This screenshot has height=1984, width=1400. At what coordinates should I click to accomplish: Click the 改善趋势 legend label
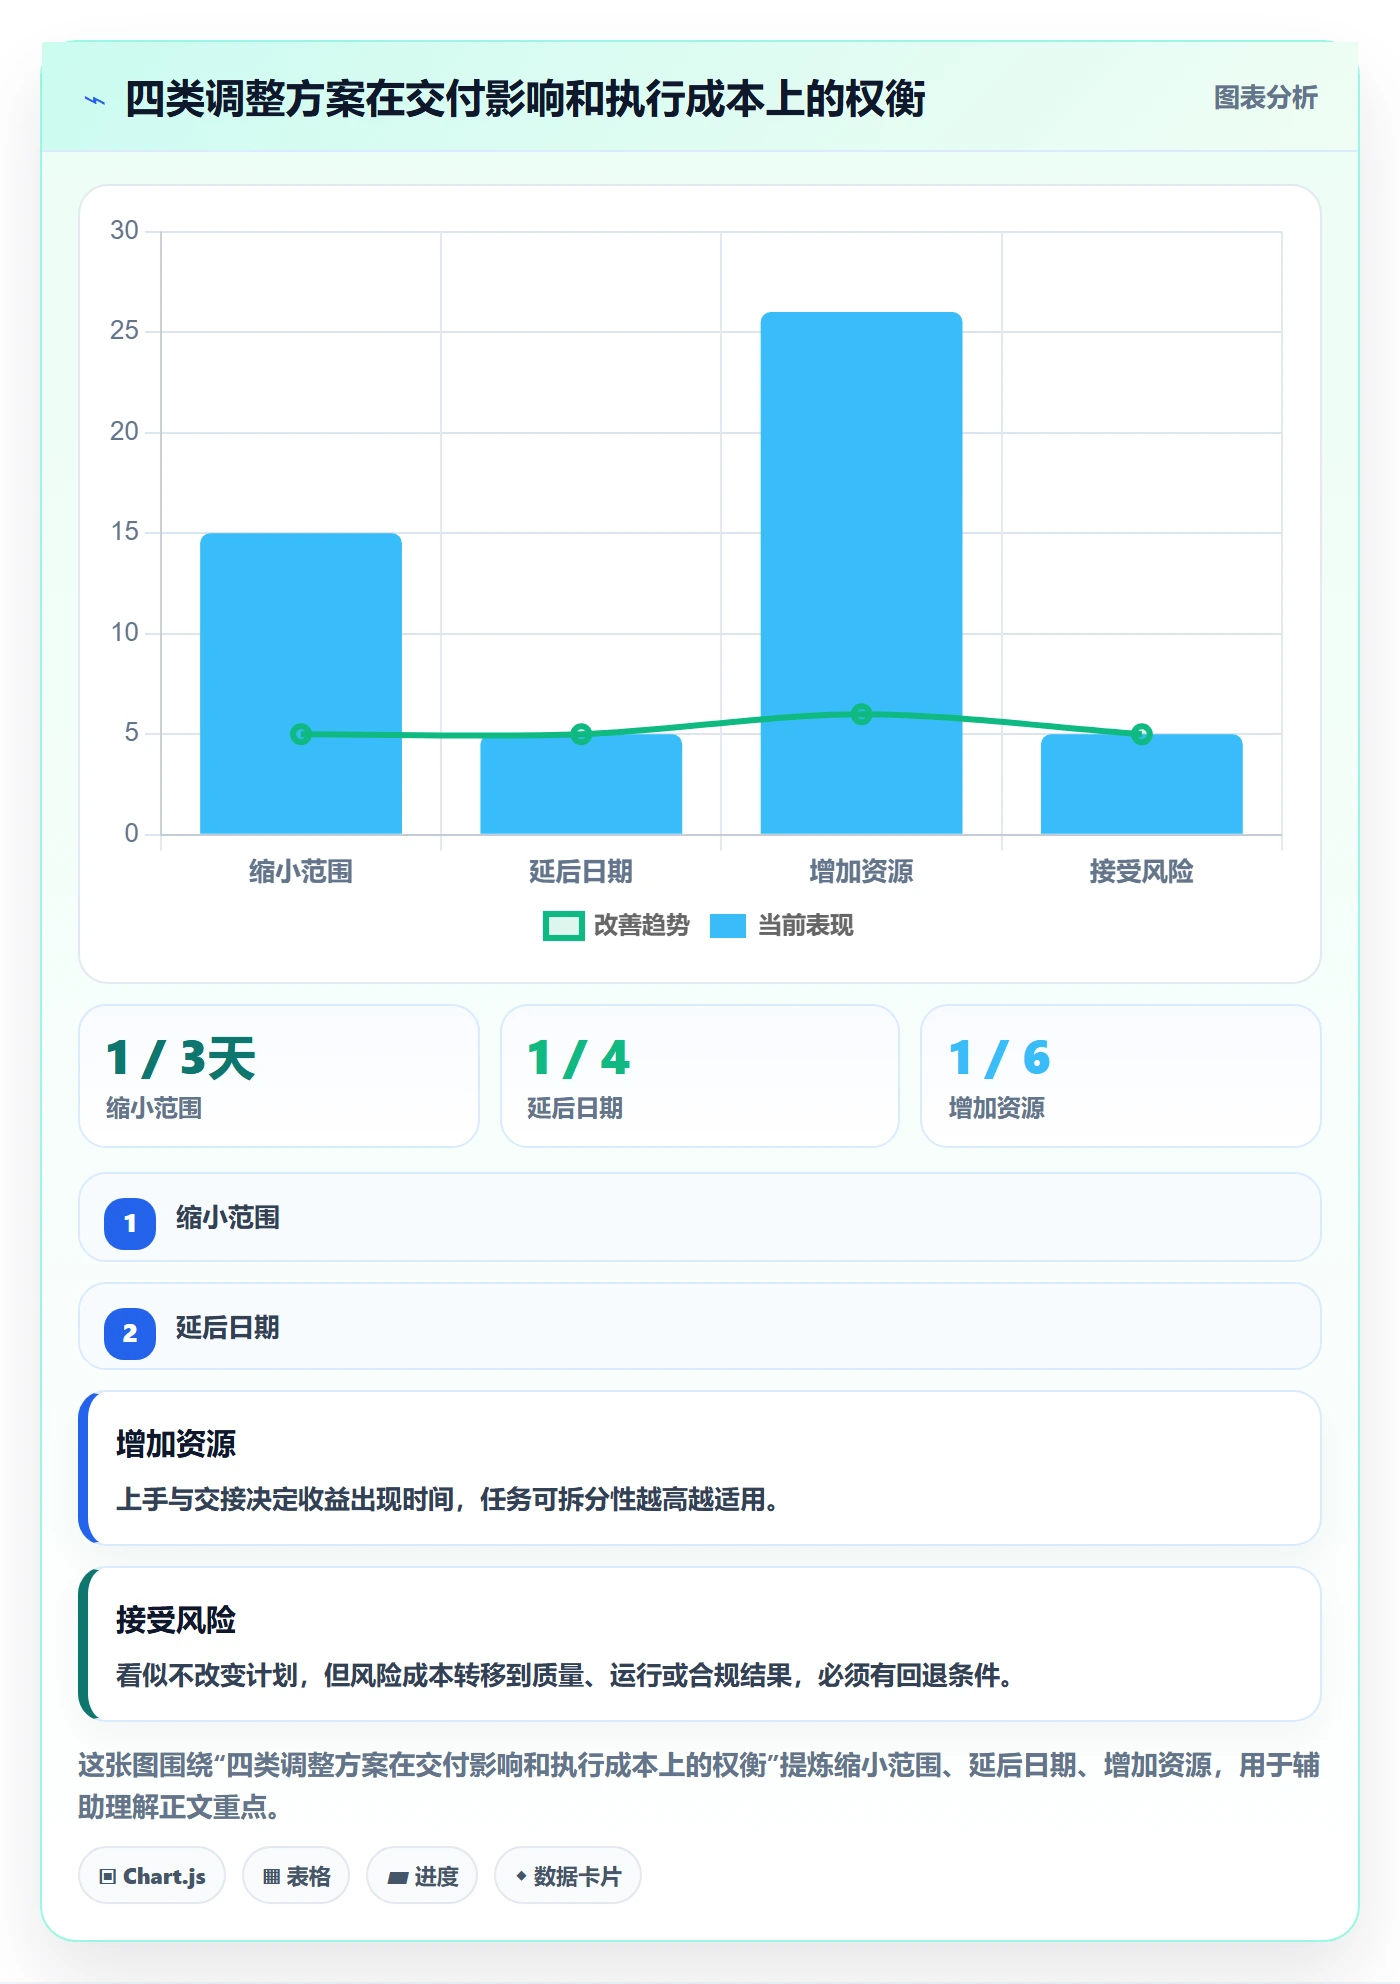pyautogui.click(x=642, y=926)
